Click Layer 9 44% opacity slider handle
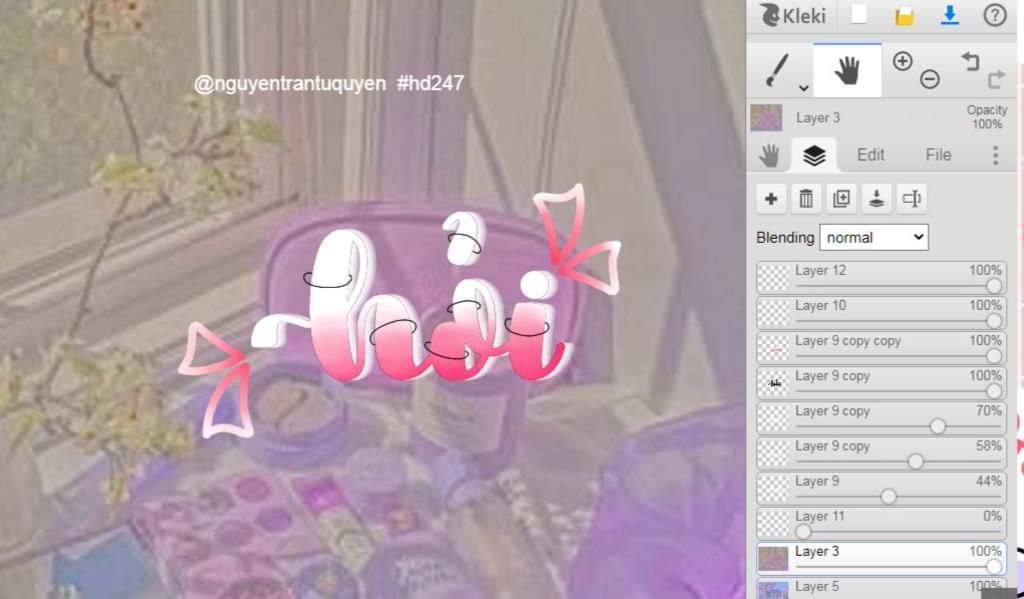Screen dimensions: 1024x599 tap(888, 497)
